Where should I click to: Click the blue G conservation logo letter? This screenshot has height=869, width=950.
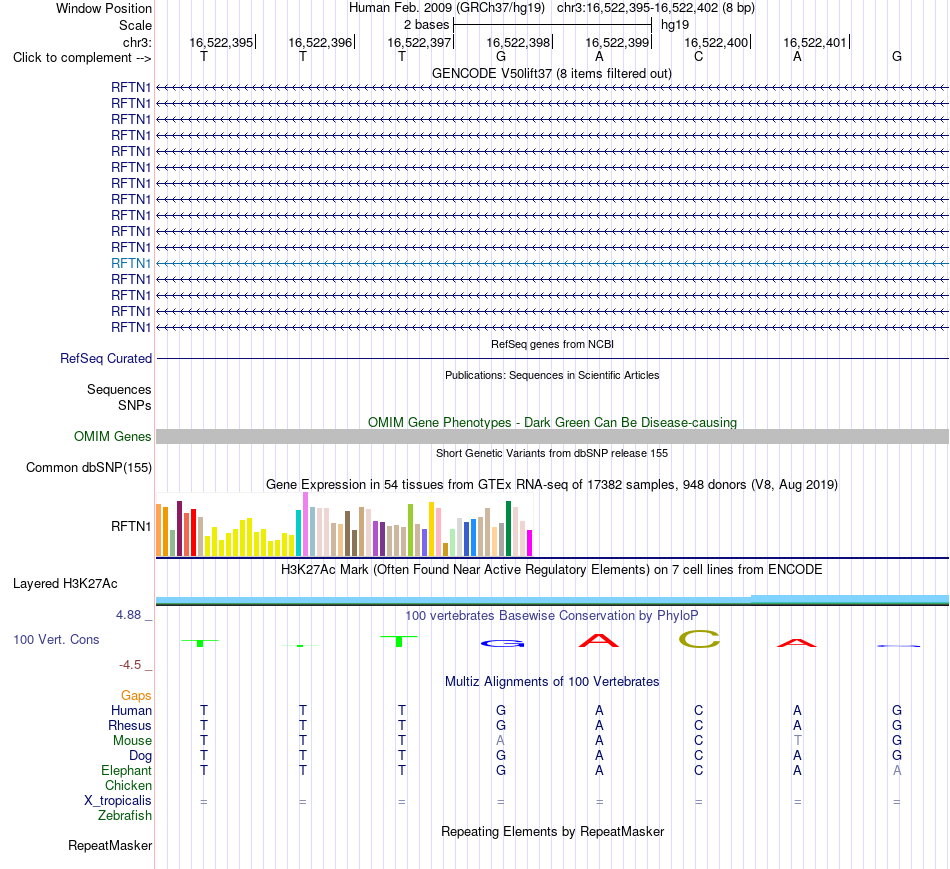[502, 643]
